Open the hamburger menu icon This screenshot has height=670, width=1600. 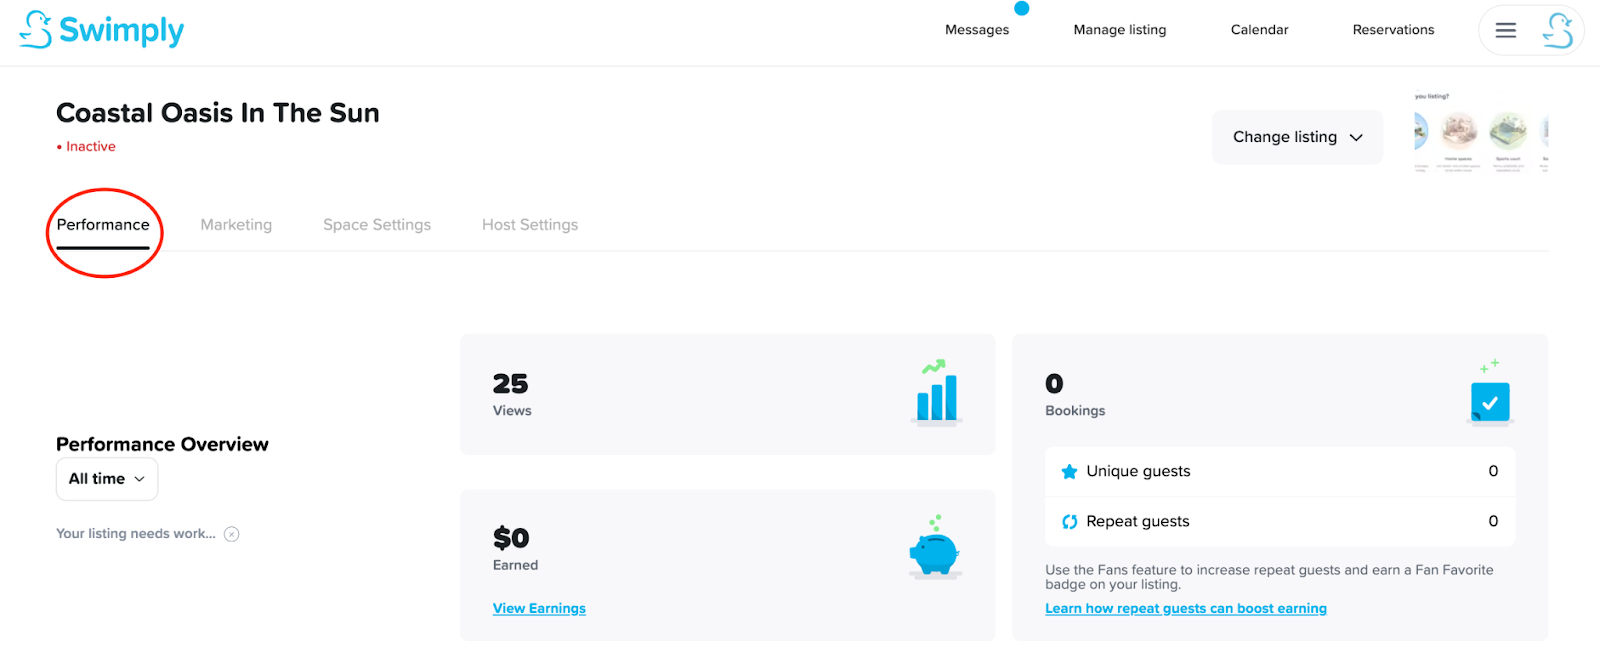click(1505, 30)
